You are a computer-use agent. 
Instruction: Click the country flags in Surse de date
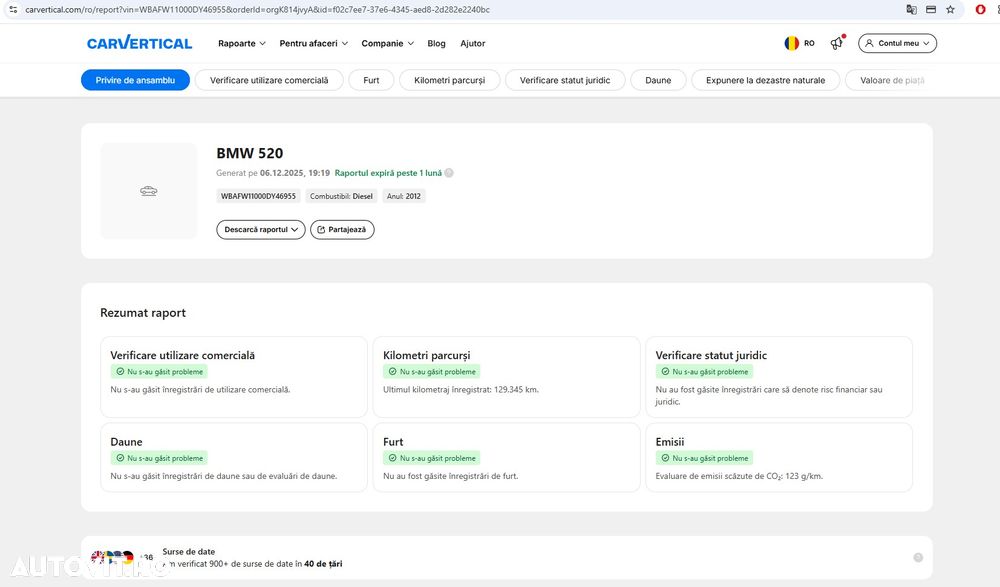tap(112, 558)
